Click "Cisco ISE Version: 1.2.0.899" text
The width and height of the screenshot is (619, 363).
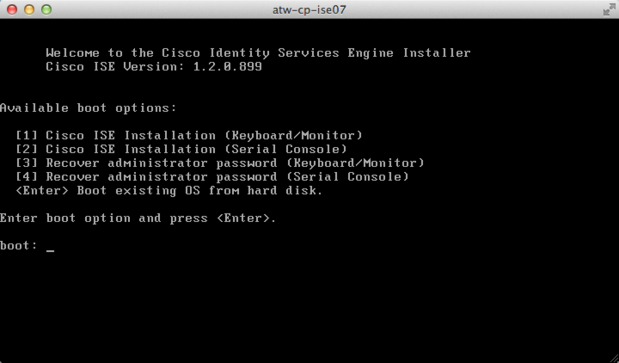[154, 66]
